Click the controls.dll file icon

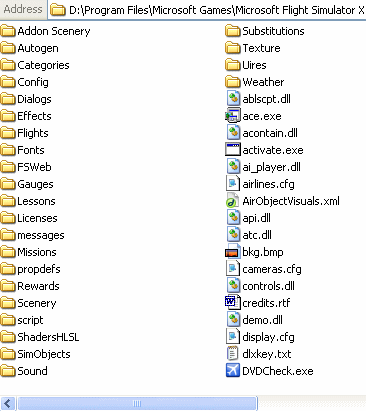pyautogui.click(x=233, y=286)
